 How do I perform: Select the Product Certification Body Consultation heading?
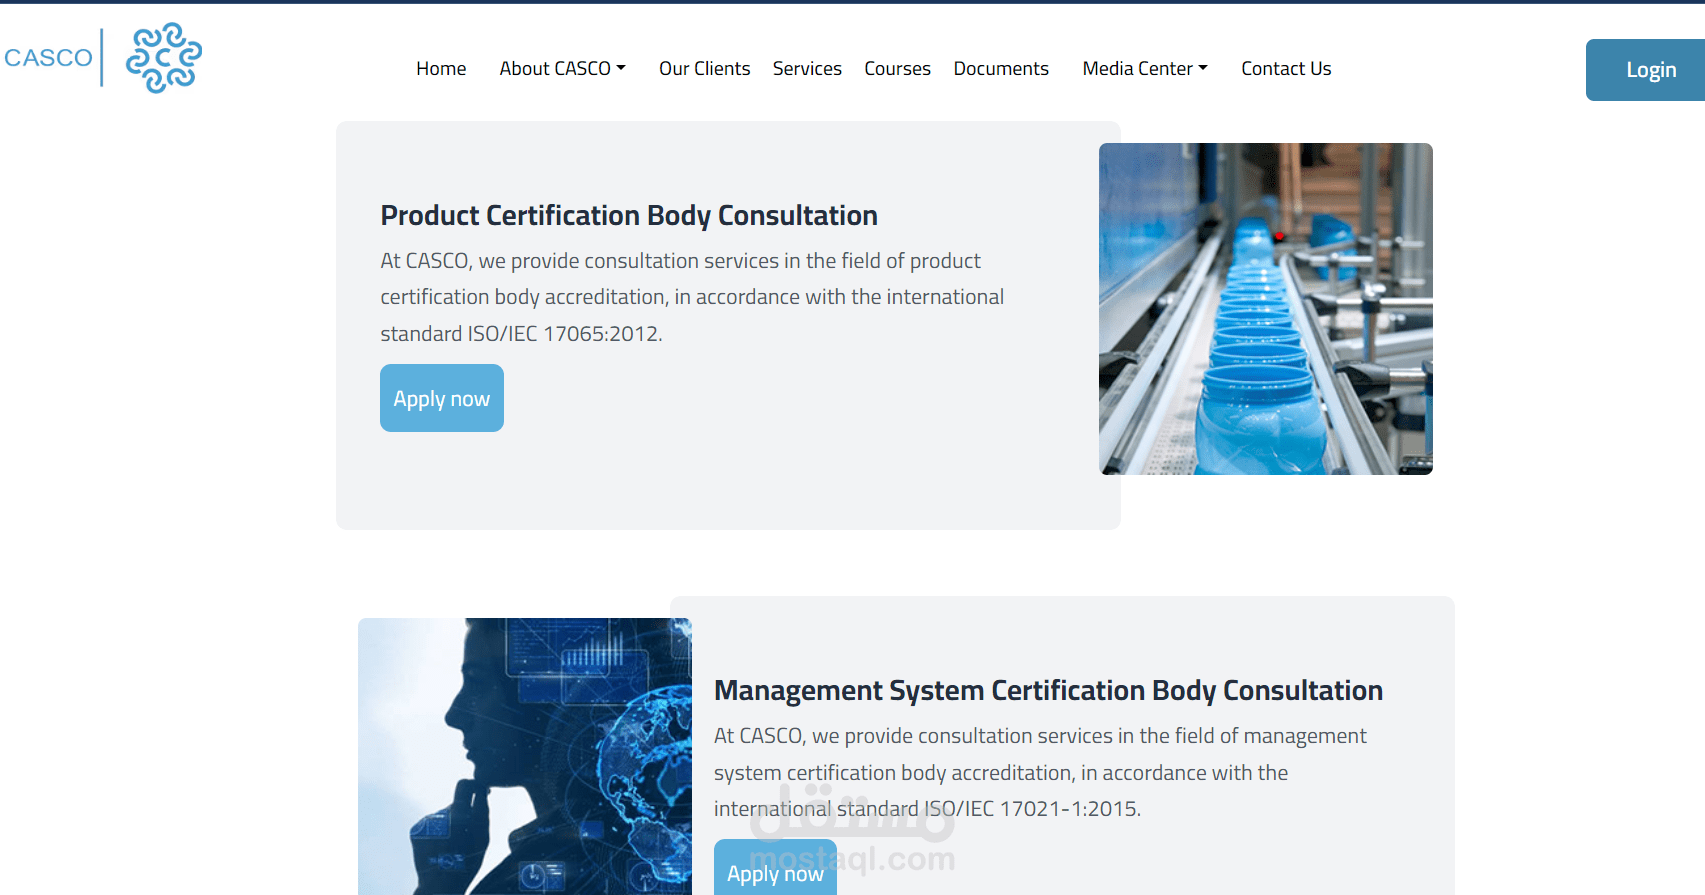point(629,216)
